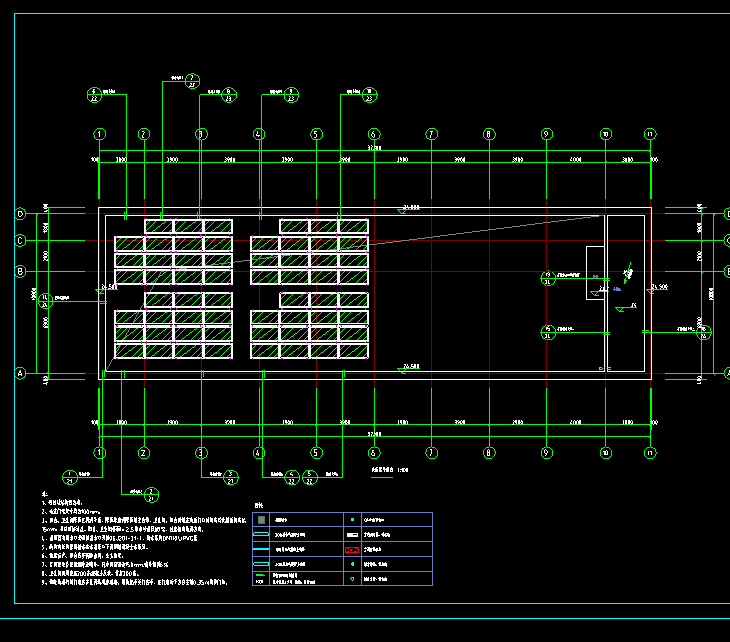Viewport: 730px width, 642px height.
Task: Select the top-left hatched solar panel
Action: (159, 226)
